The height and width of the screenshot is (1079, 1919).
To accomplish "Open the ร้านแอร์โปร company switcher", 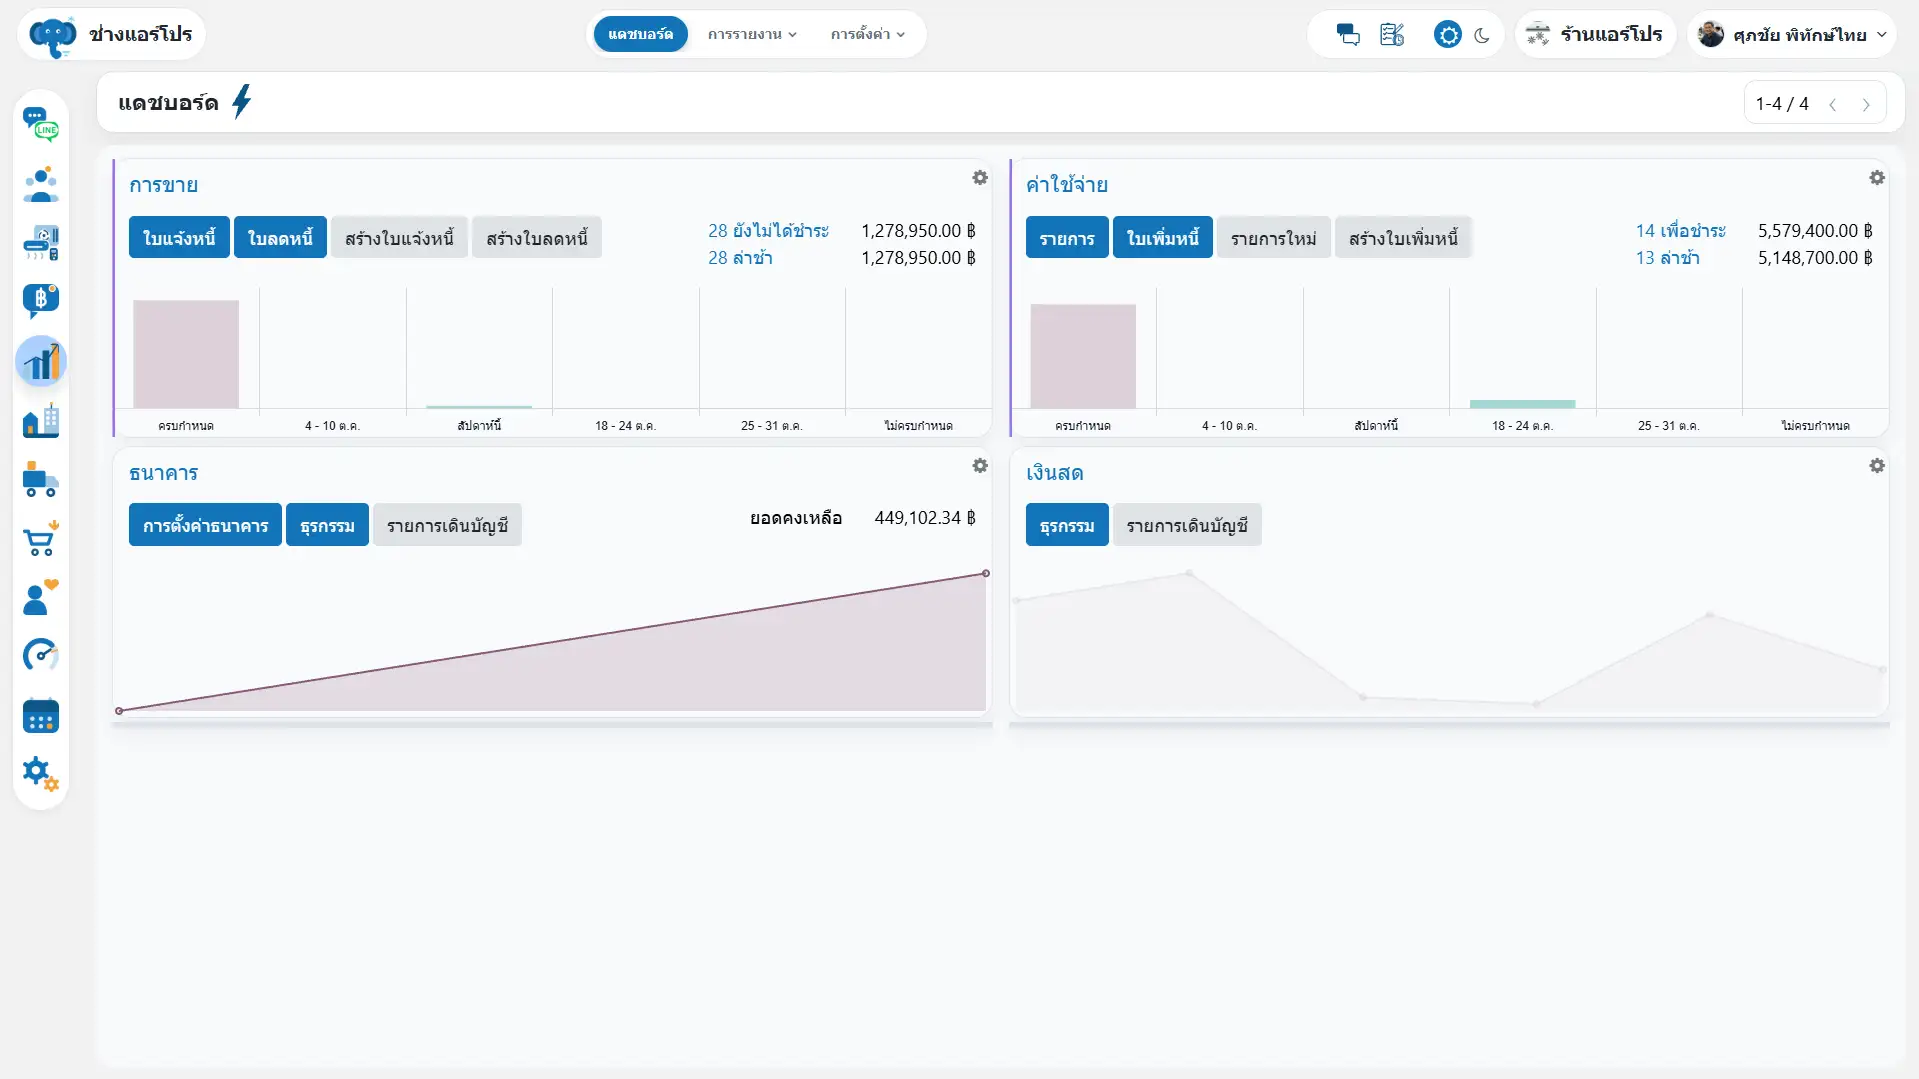I will [x=1595, y=35].
